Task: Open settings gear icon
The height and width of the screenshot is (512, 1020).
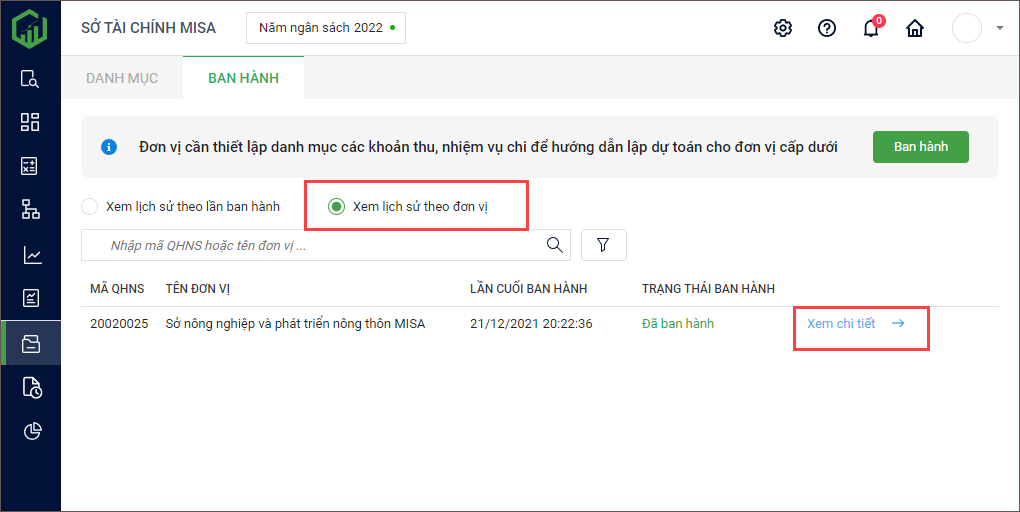Action: coord(783,28)
